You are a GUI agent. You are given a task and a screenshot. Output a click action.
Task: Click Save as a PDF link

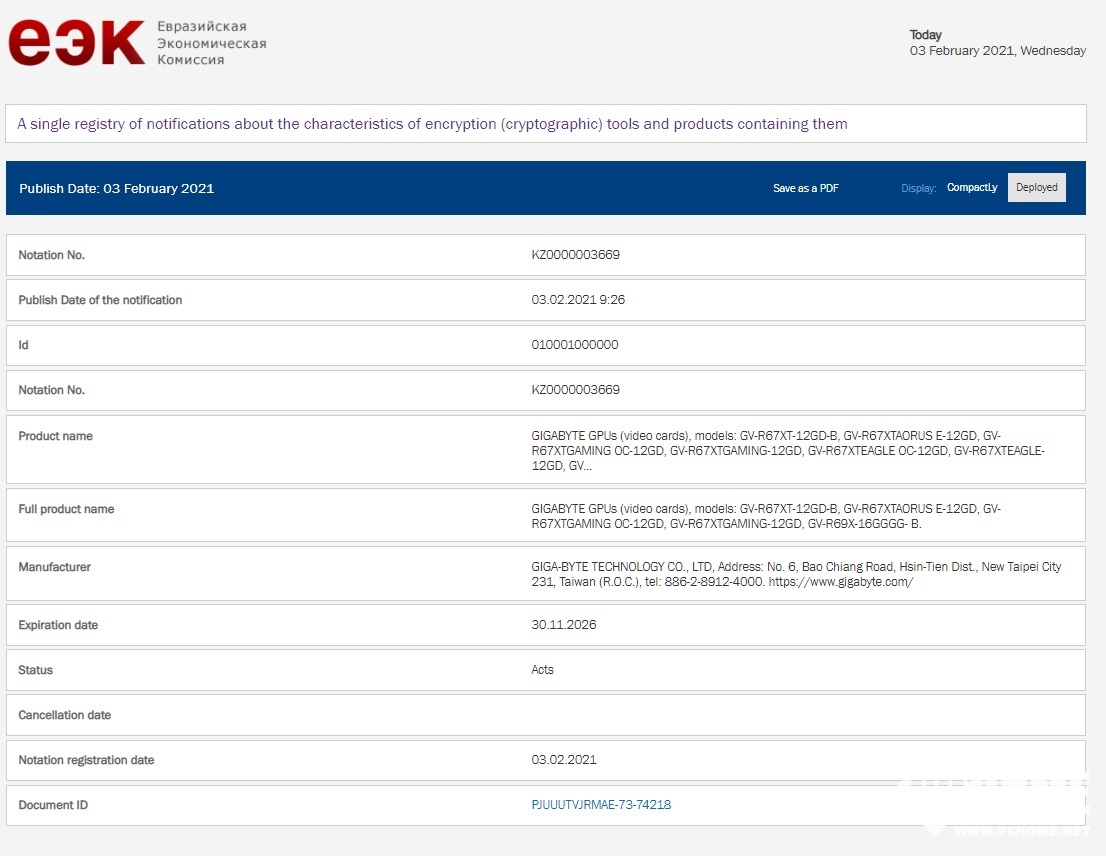pyautogui.click(x=805, y=188)
